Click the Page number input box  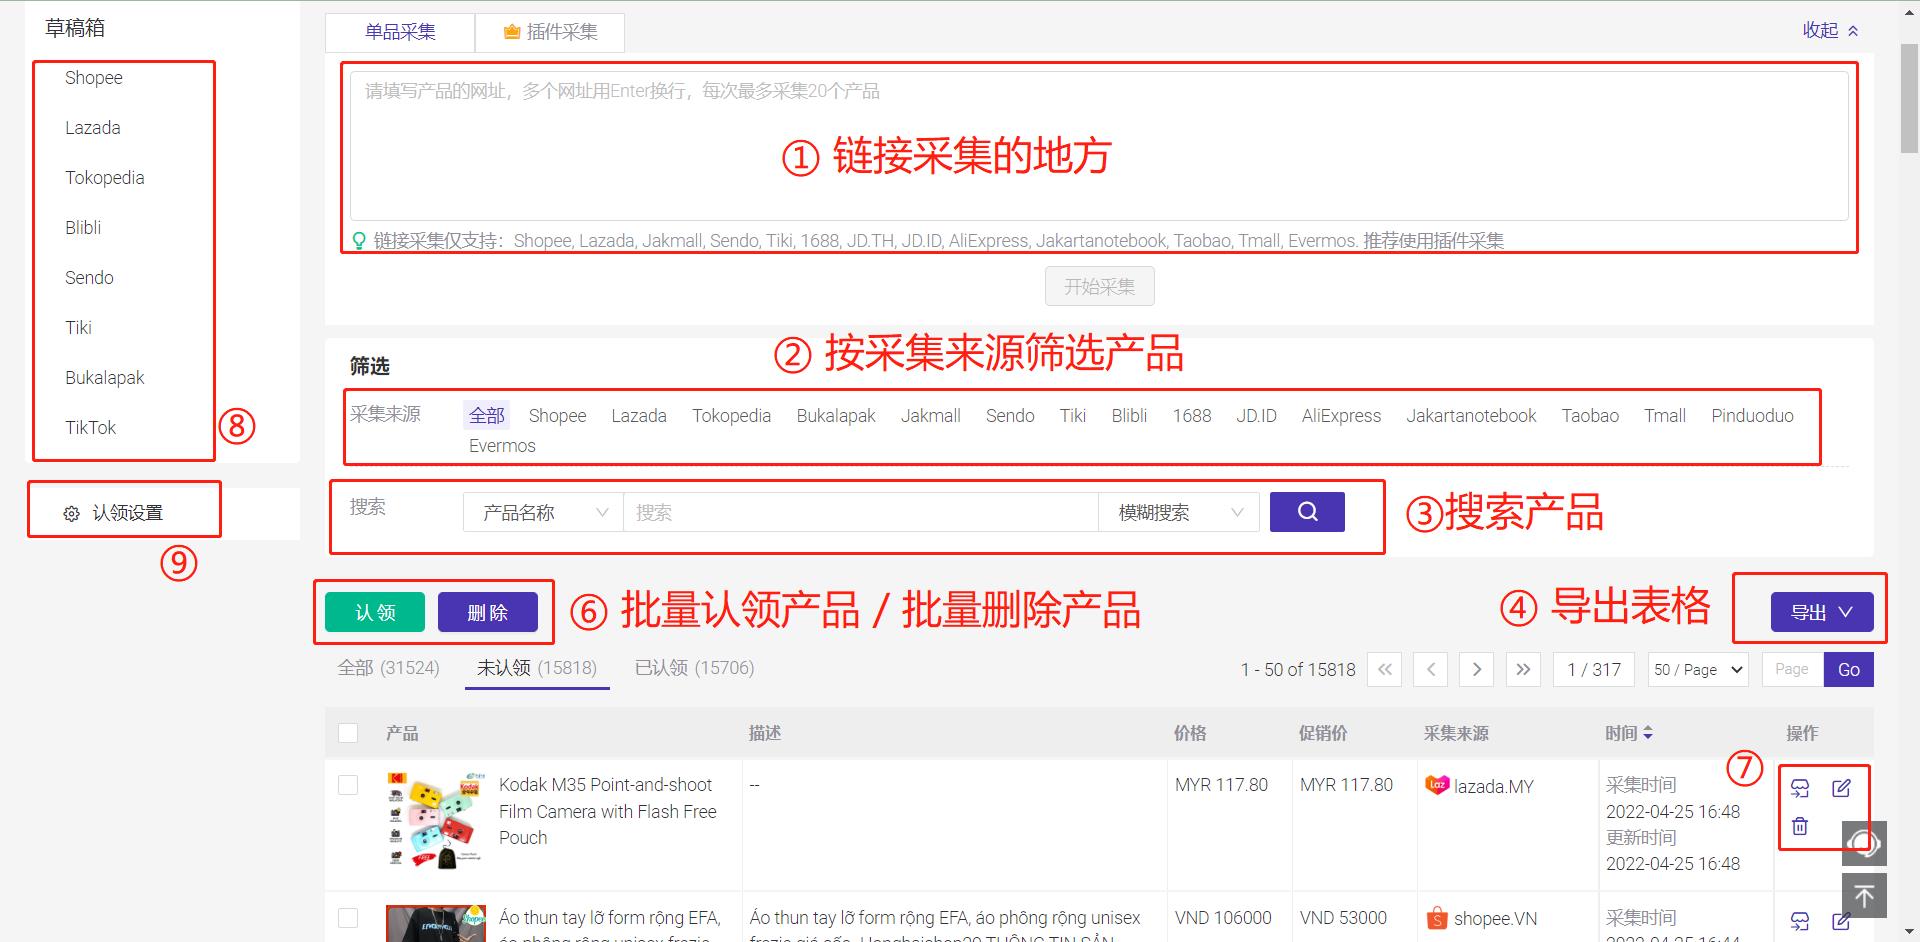tap(1793, 669)
